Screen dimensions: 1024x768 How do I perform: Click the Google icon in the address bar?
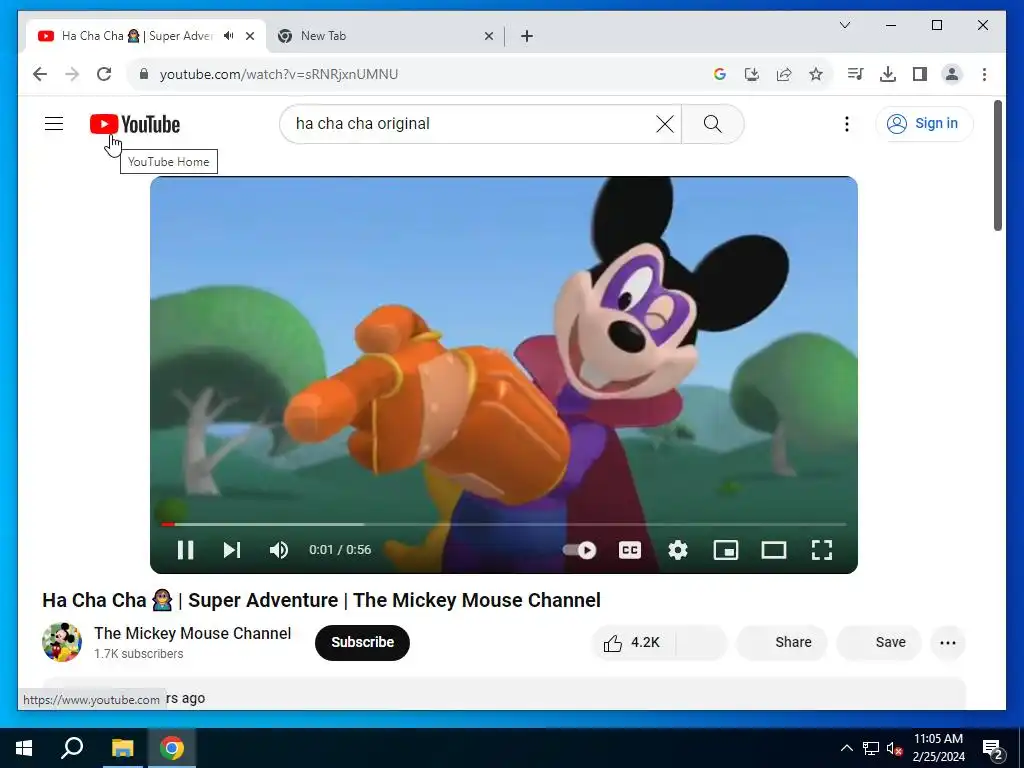pyautogui.click(x=720, y=74)
